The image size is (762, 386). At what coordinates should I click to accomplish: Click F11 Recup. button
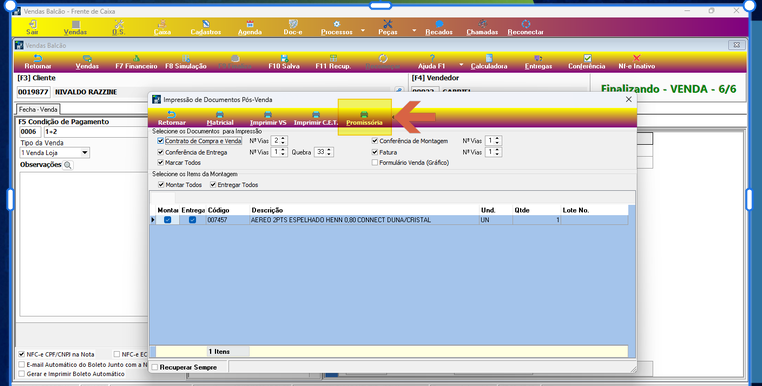coord(333,62)
